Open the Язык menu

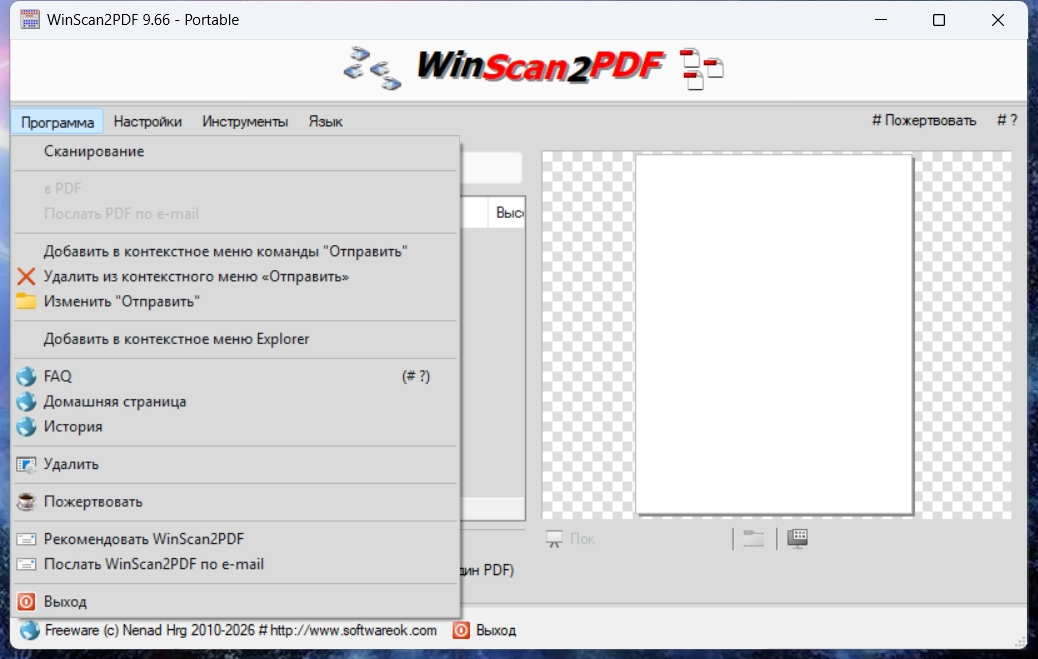tap(326, 122)
